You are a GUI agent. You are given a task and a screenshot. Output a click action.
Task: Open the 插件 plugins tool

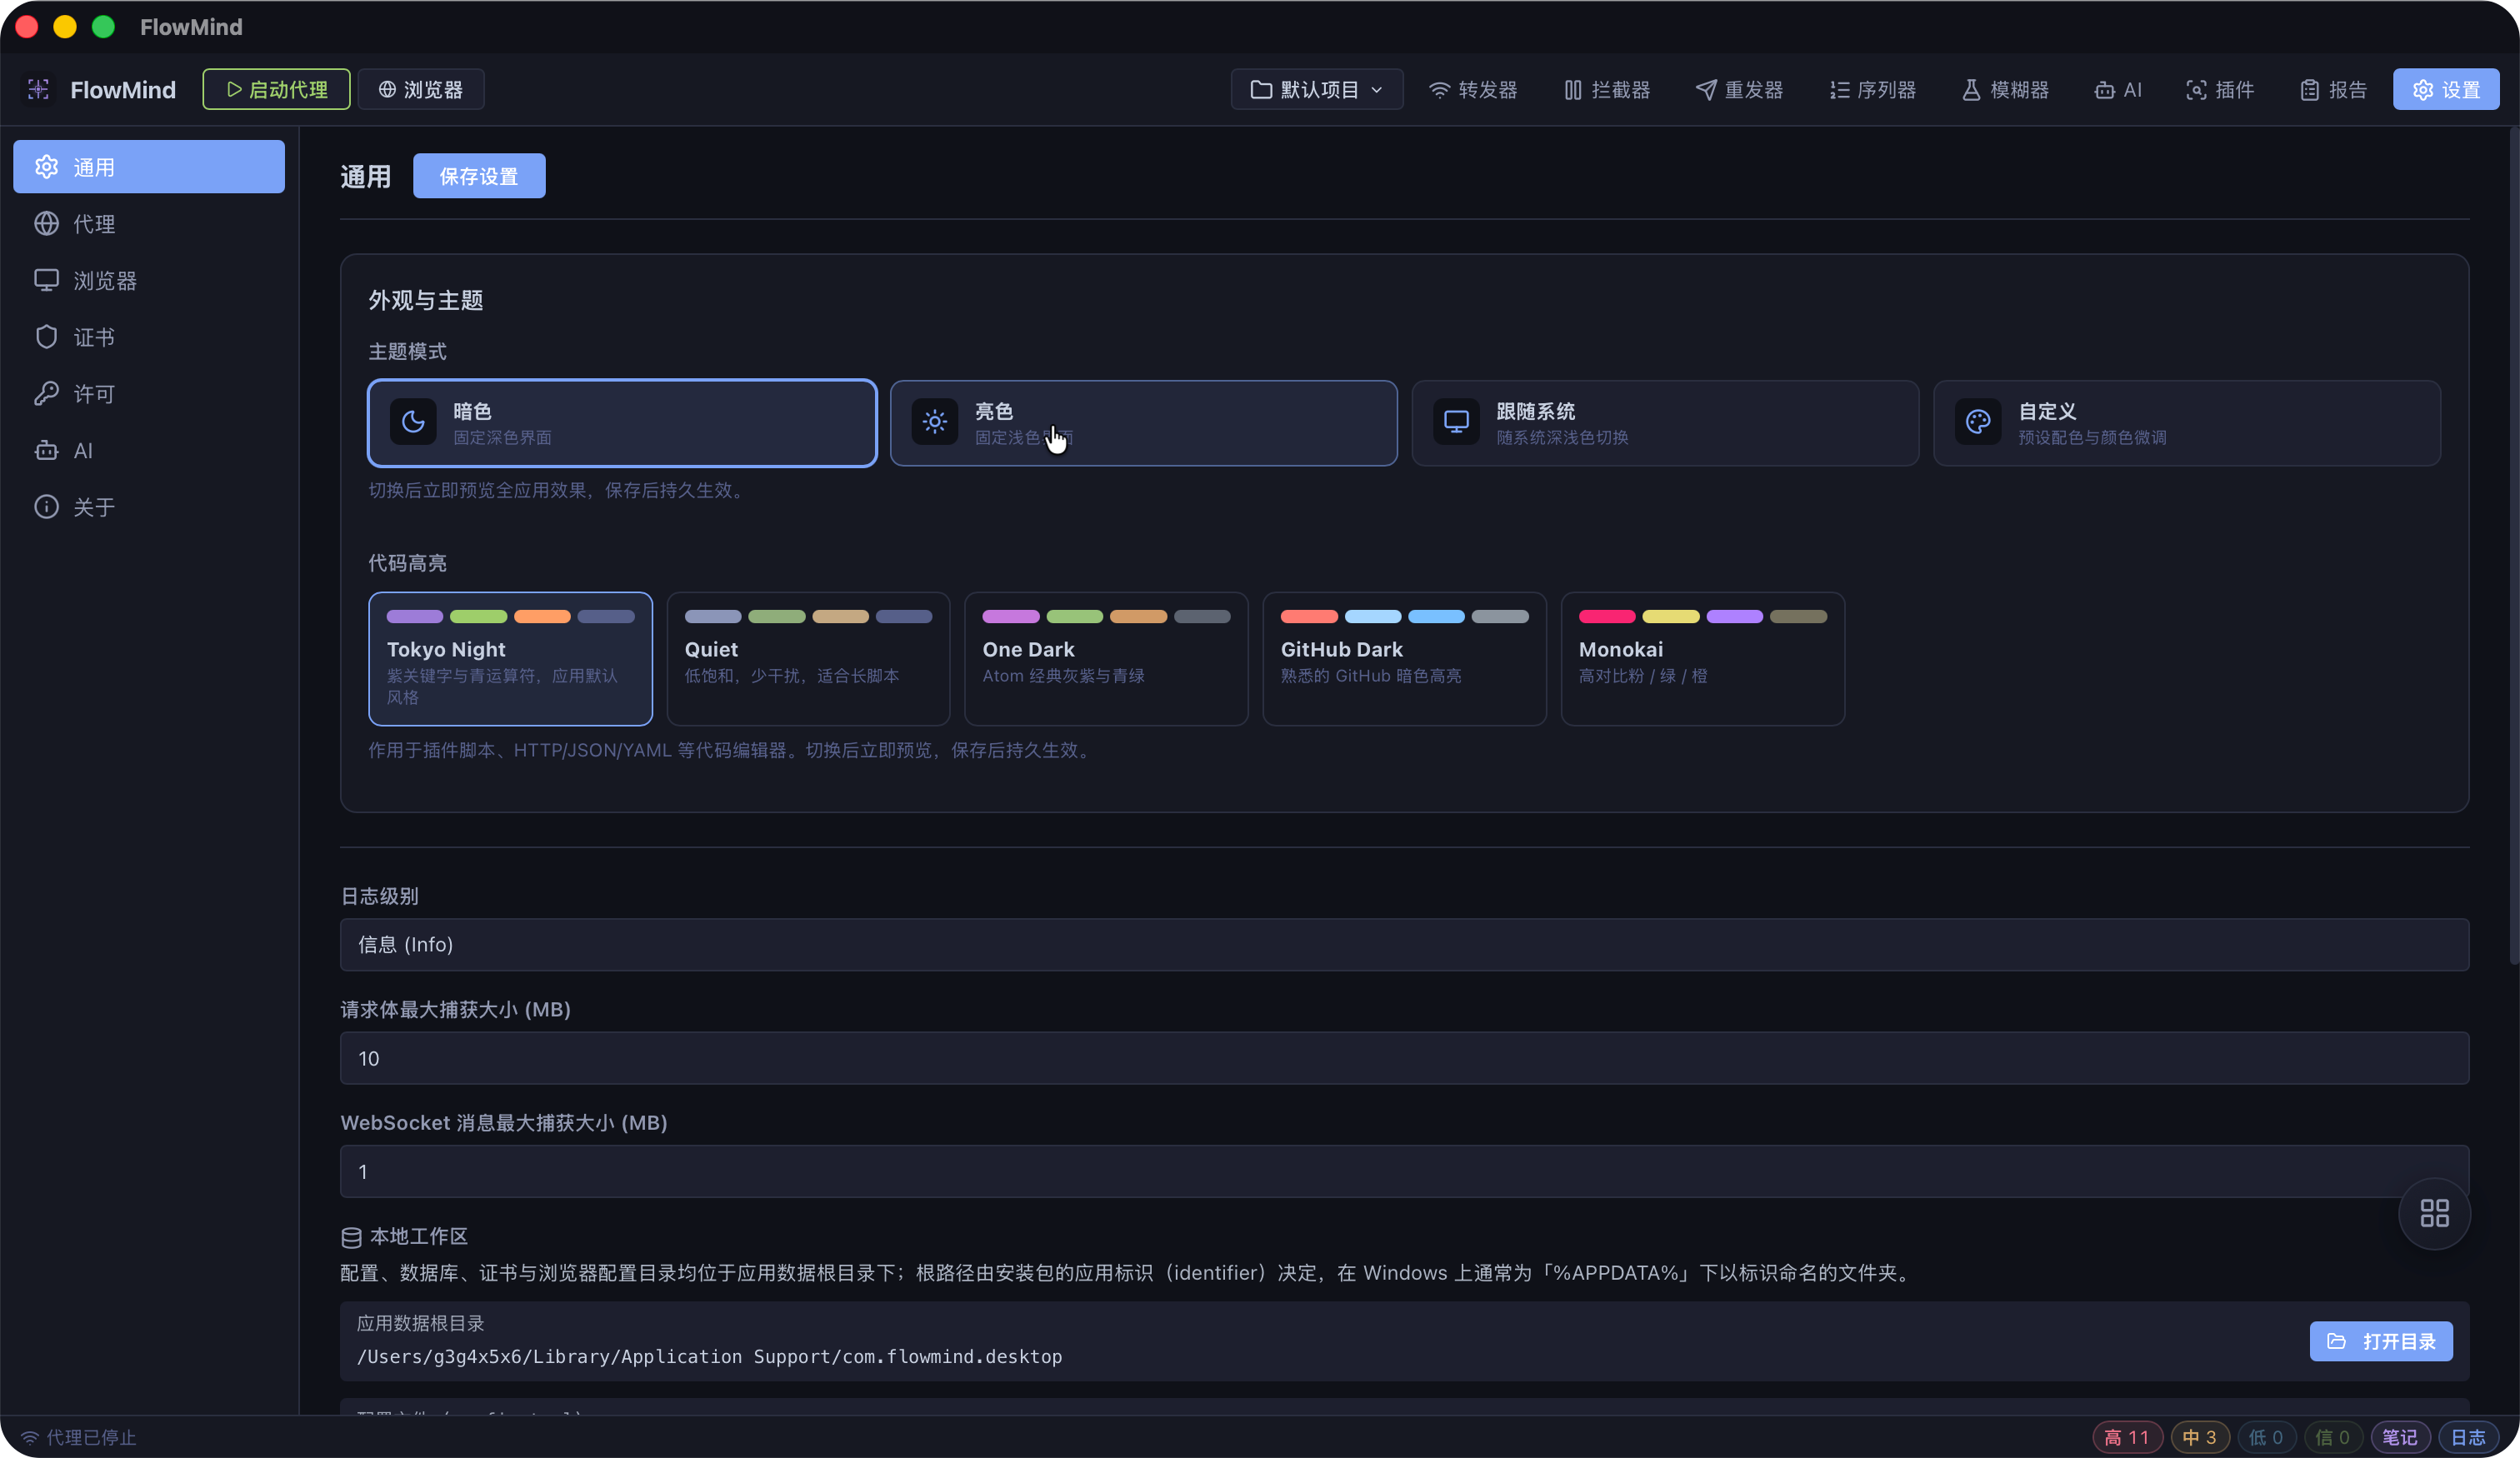tap(2220, 90)
